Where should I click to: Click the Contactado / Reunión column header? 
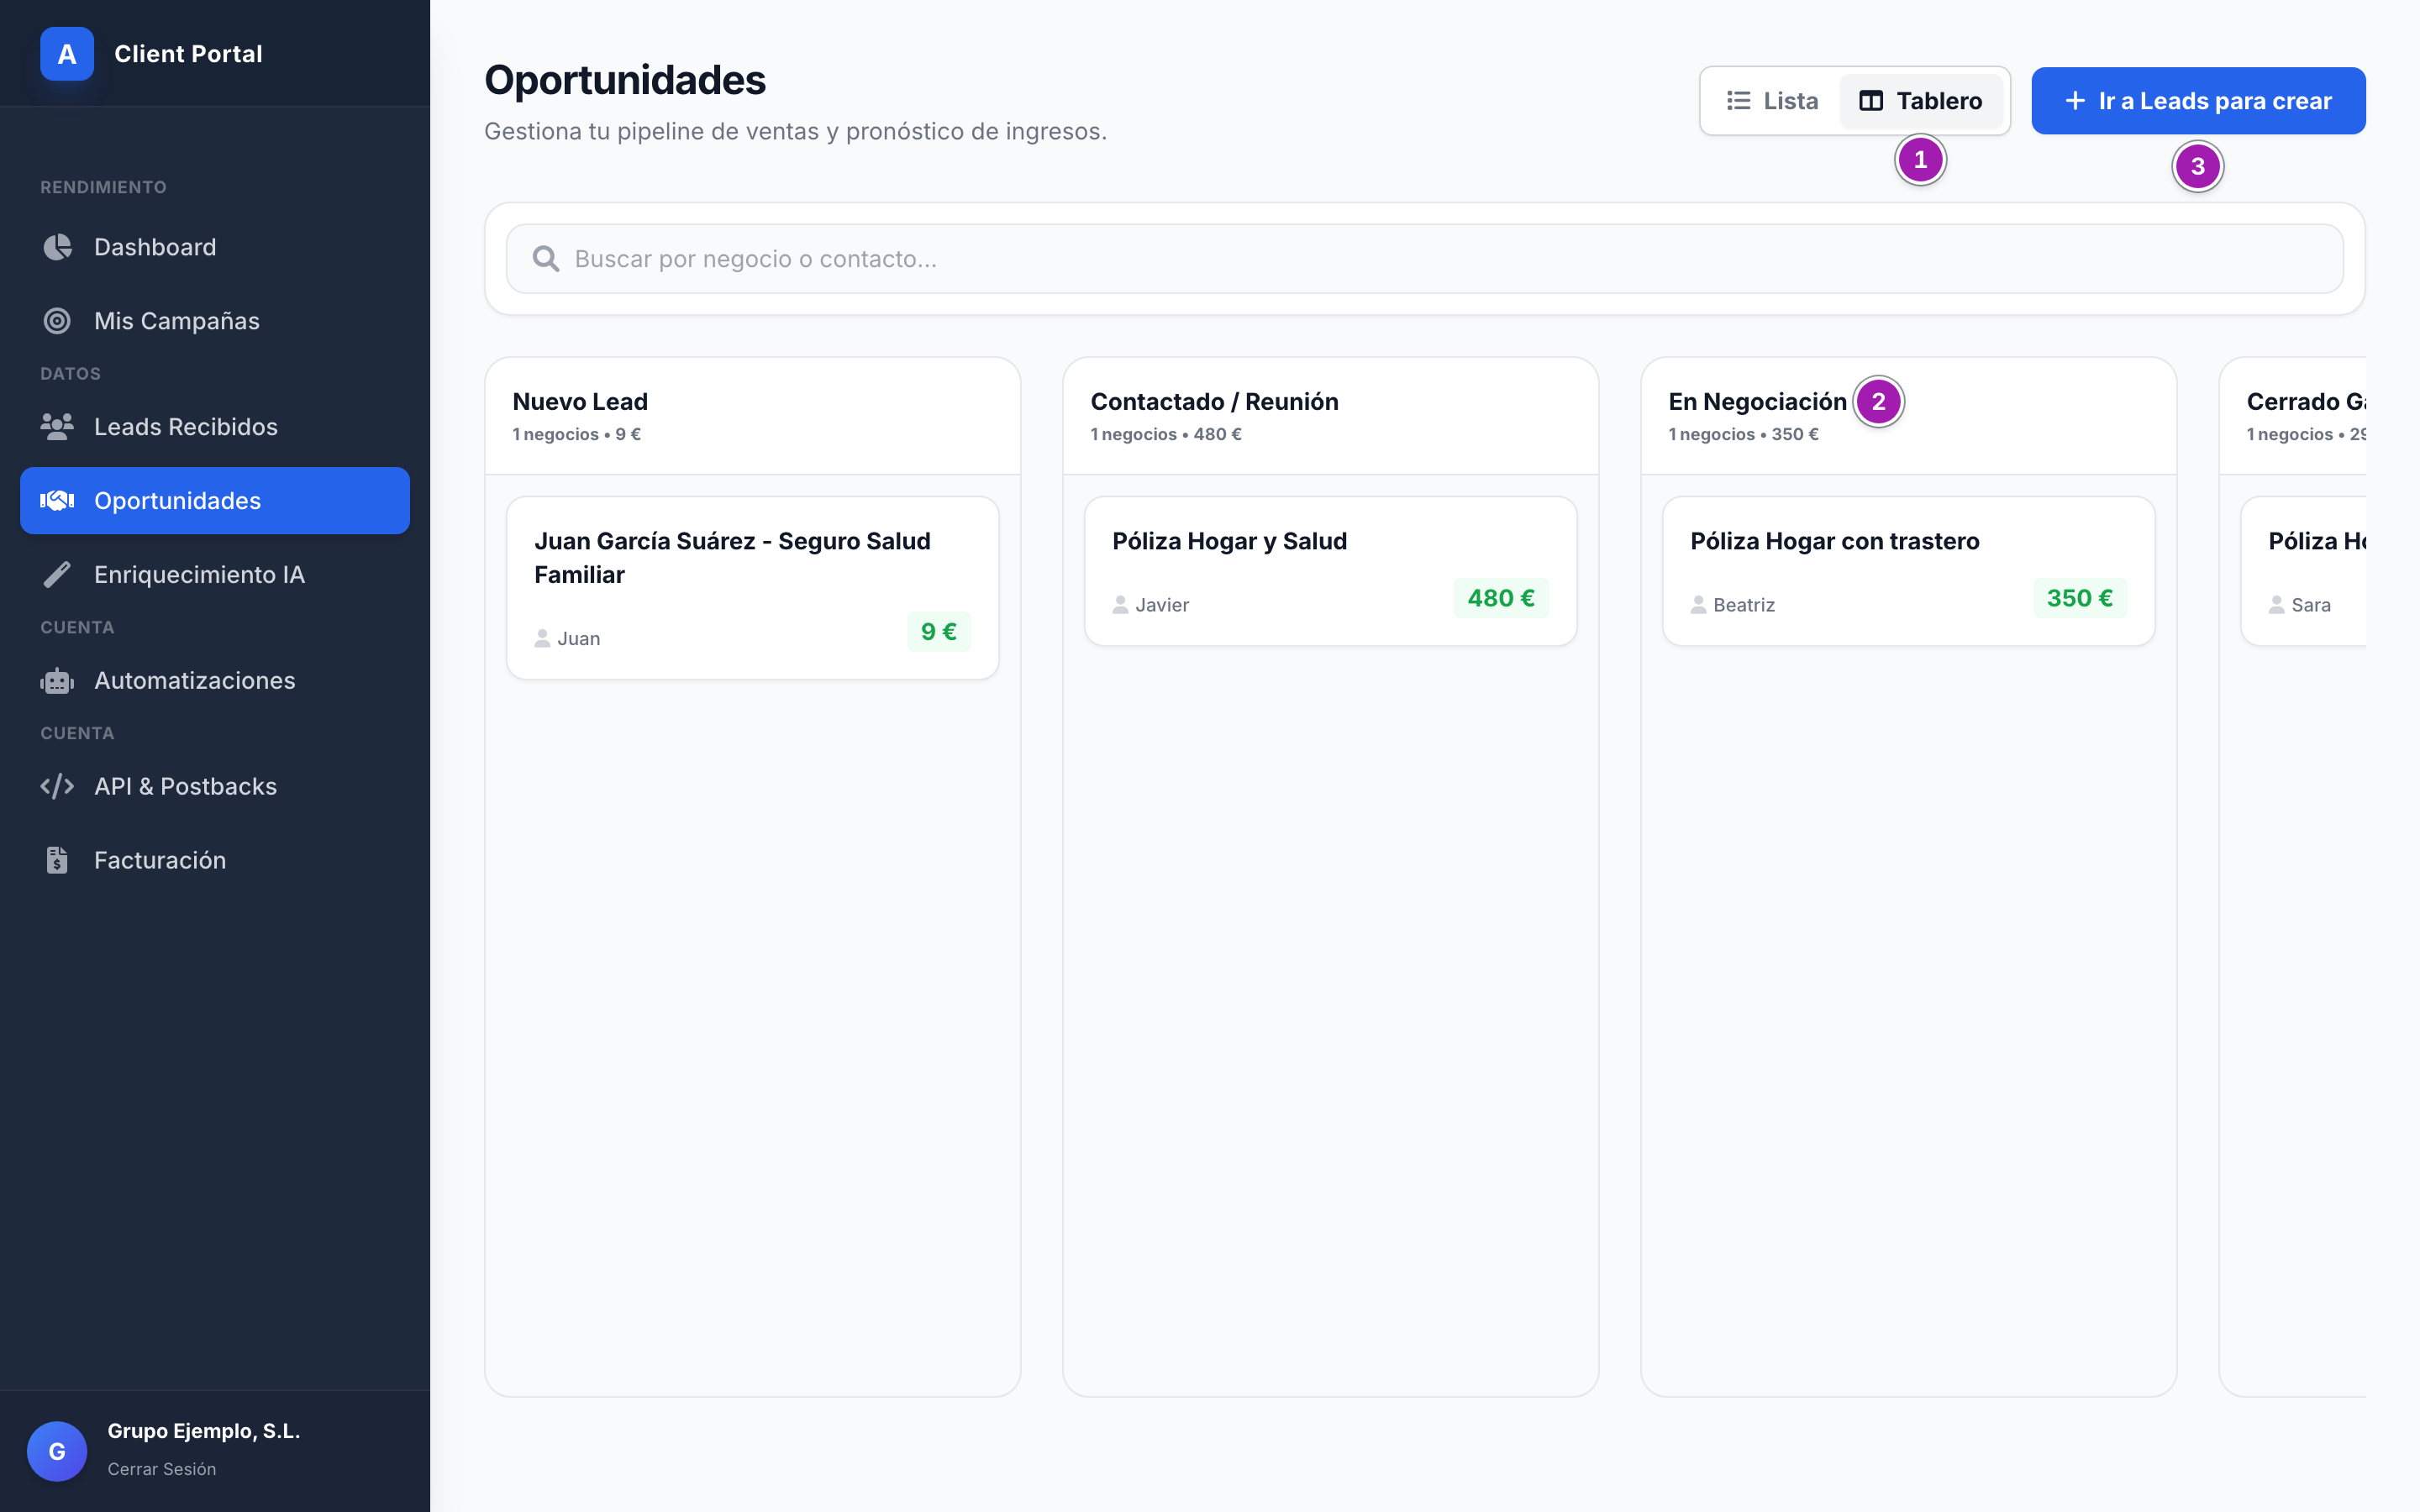coord(1330,416)
